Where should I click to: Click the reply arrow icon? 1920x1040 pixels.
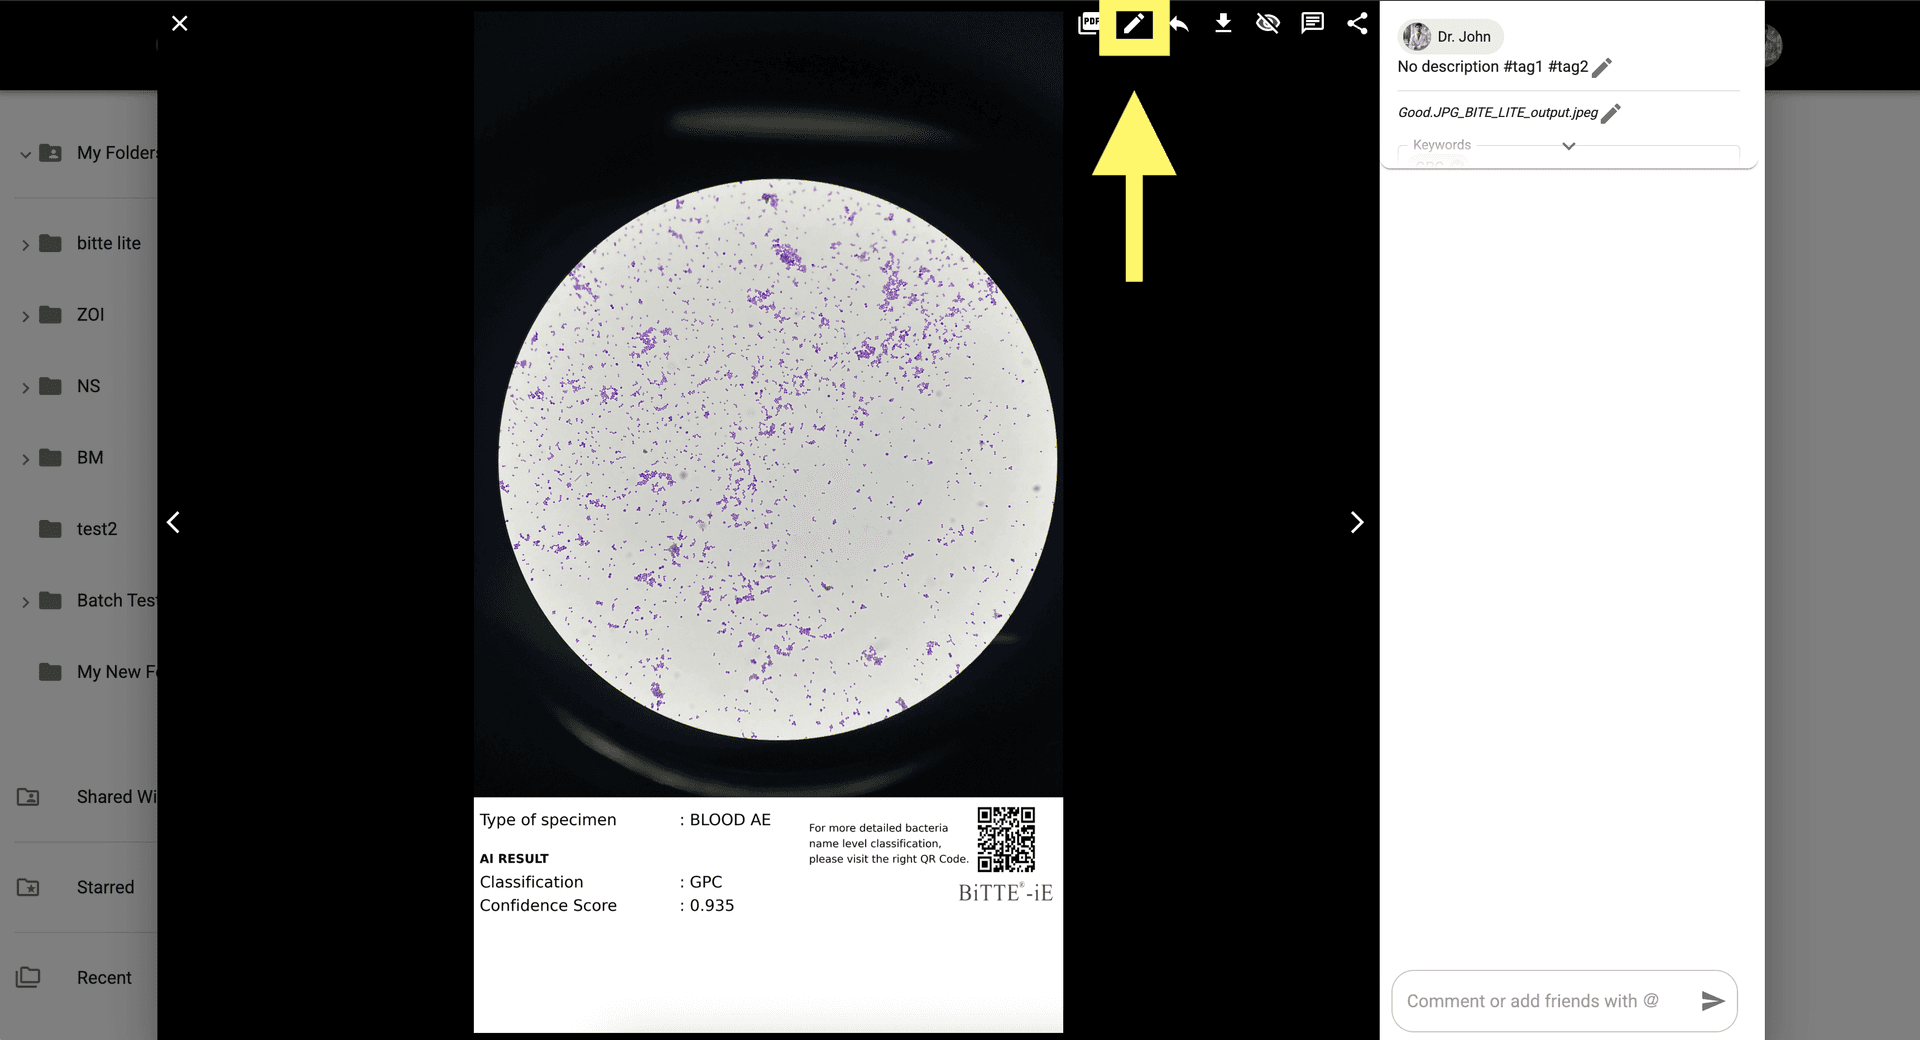[1179, 23]
